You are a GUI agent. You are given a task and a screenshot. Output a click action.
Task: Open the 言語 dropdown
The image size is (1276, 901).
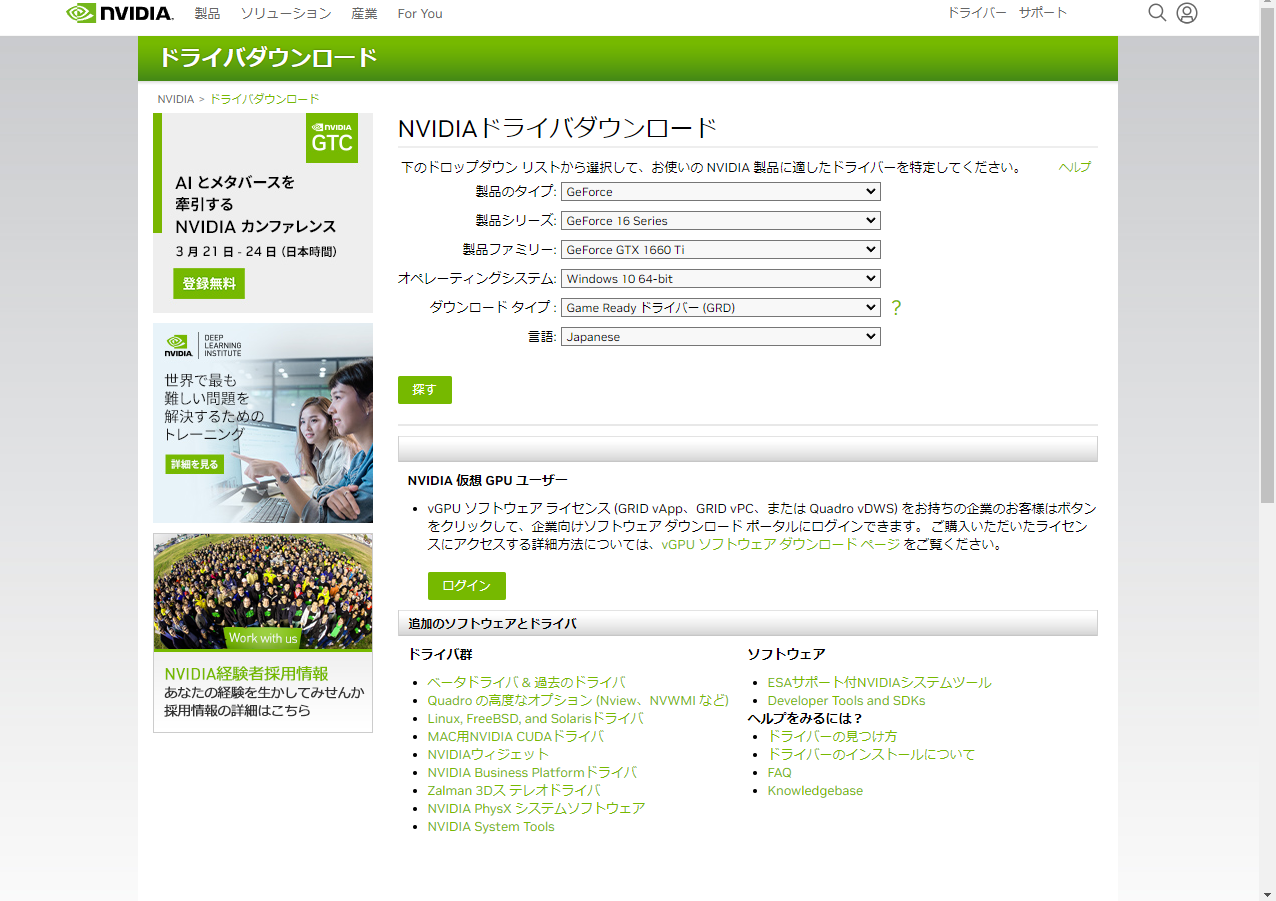click(x=720, y=336)
